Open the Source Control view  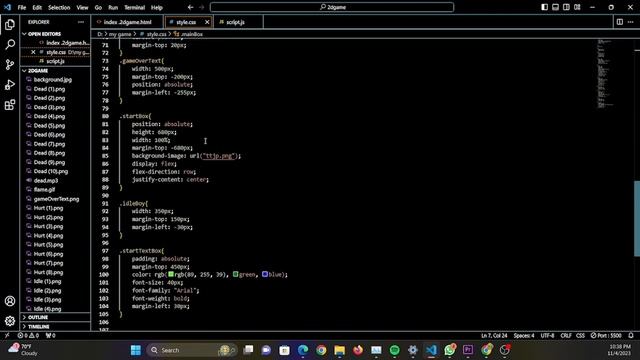(10, 64)
